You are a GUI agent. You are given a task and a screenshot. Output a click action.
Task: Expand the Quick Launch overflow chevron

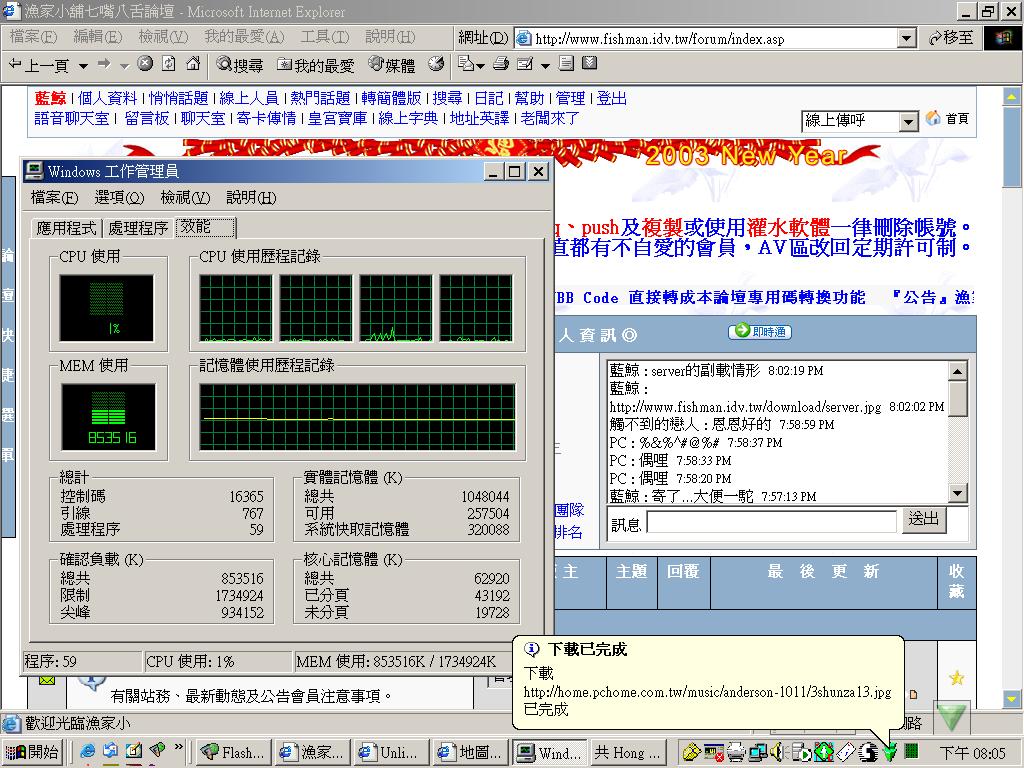coord(178,746)
